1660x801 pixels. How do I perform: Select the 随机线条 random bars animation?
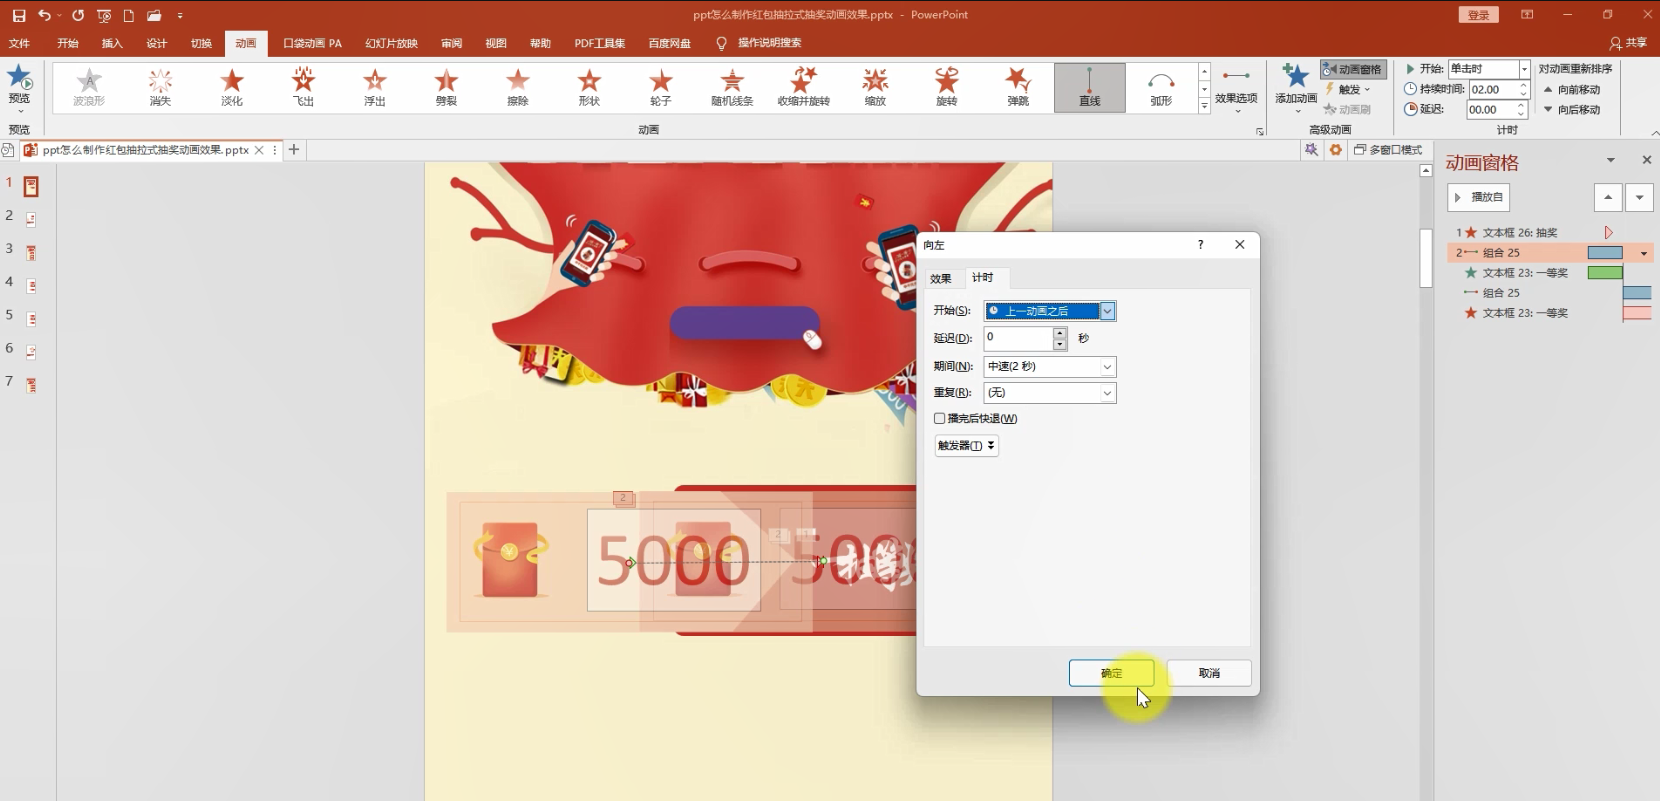(732, 87)
